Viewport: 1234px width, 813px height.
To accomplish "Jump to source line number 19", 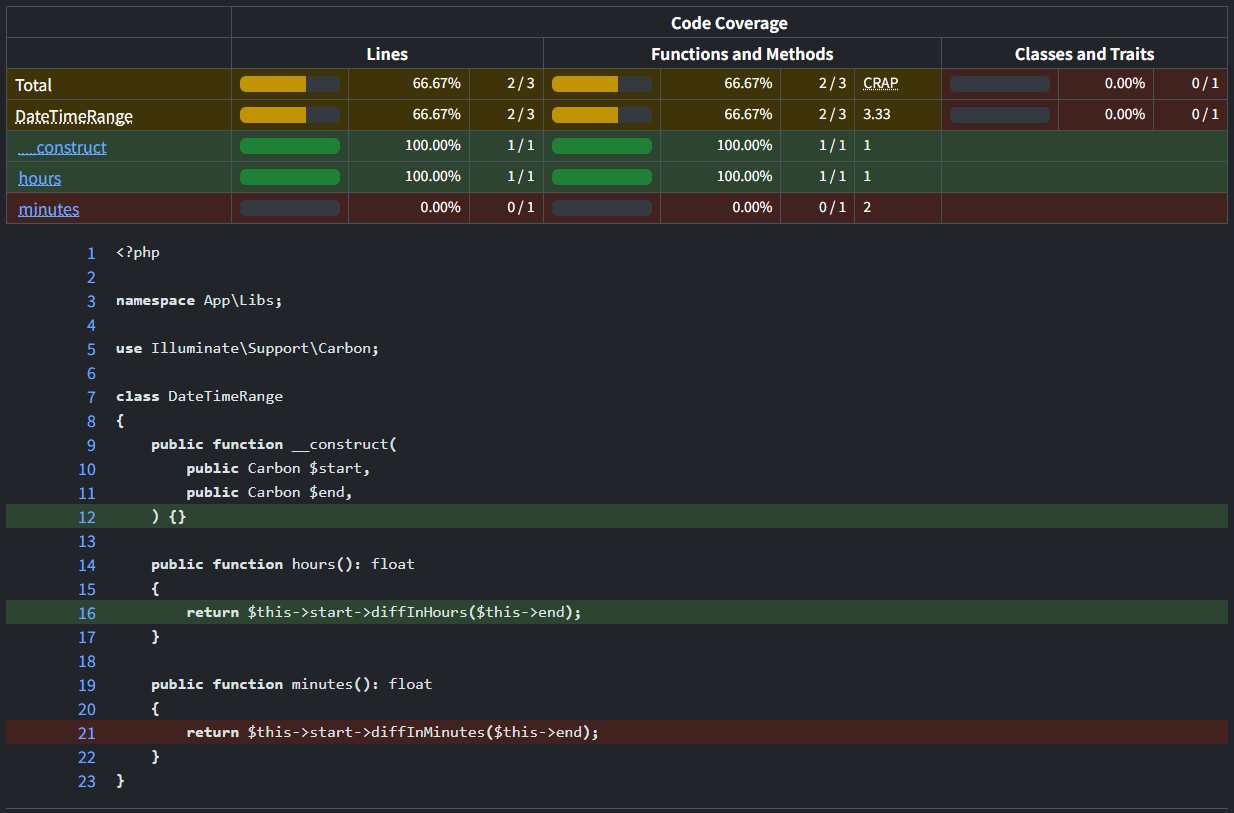I will click(87, 685).
